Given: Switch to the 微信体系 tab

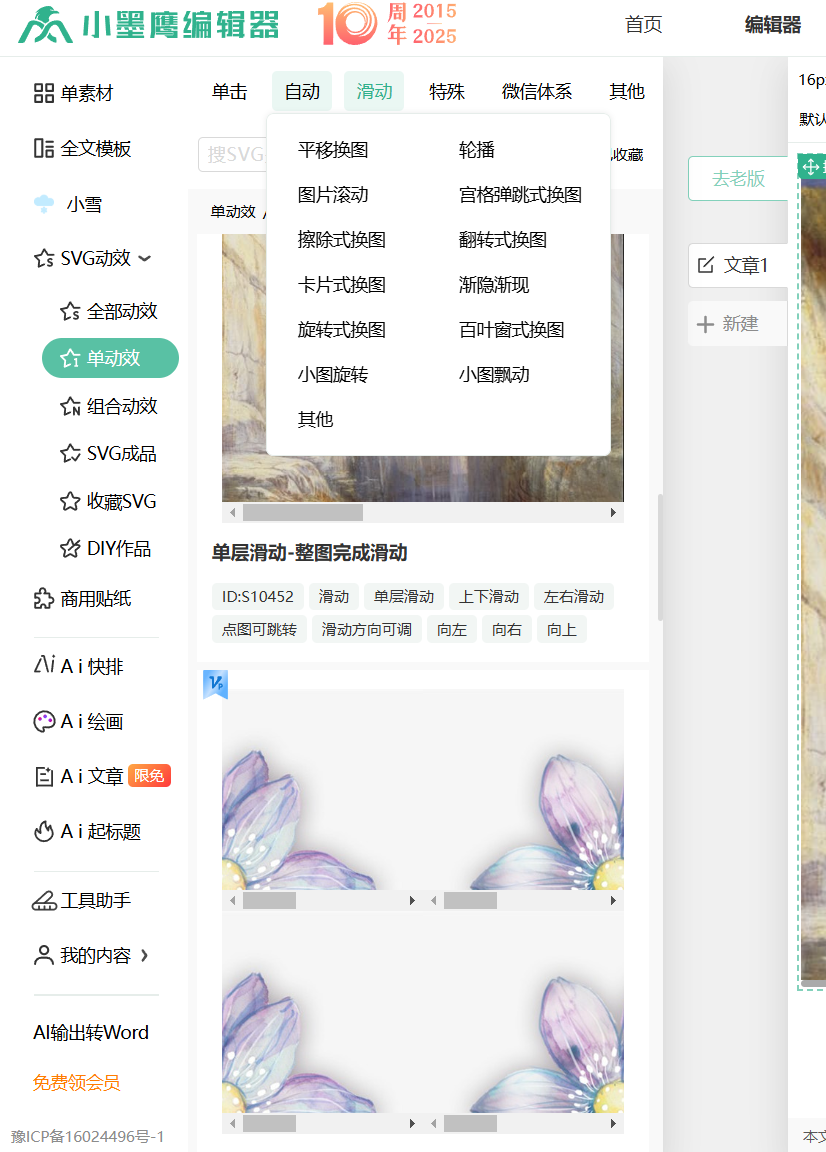Looking at the screenshot, I should [x=537, y=92].
